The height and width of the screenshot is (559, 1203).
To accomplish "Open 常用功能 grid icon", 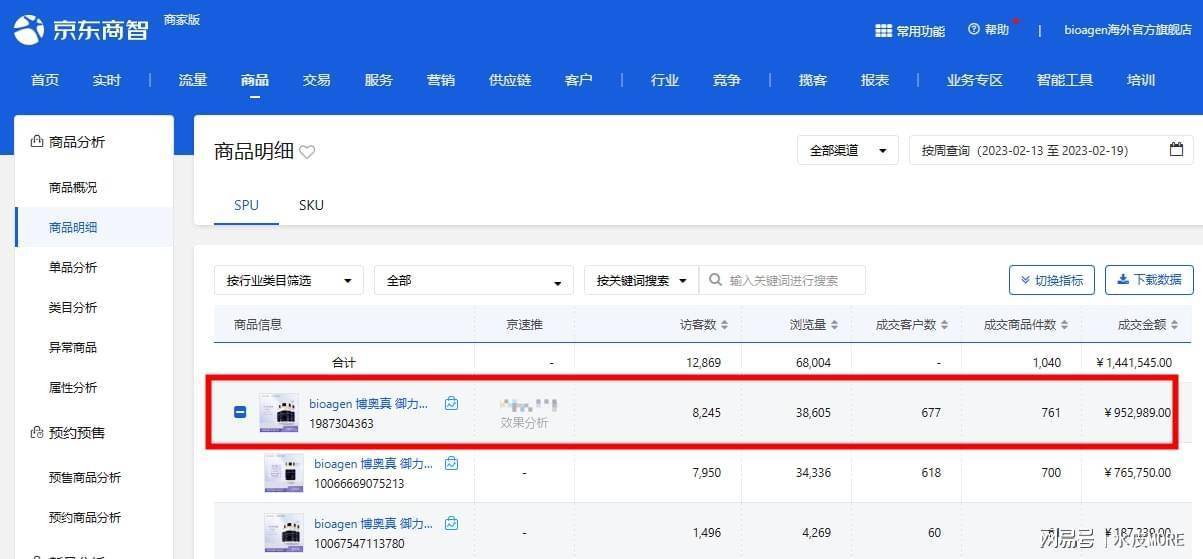I will pos(883,31).
